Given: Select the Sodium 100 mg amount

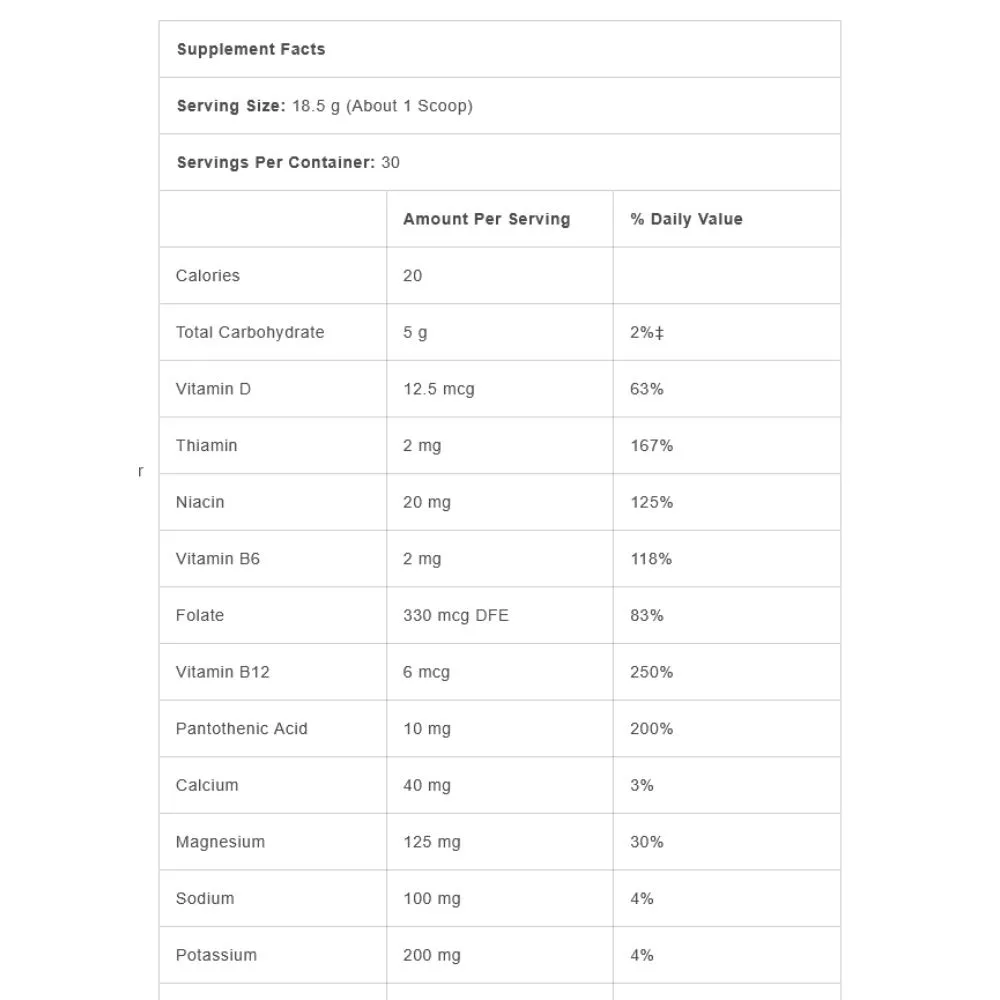Looking at the screenshot, I should (432, 899).
